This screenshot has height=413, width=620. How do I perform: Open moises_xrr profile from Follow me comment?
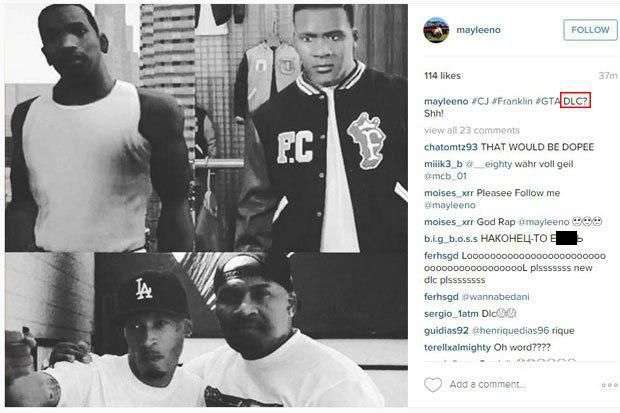tap(448, 193)
